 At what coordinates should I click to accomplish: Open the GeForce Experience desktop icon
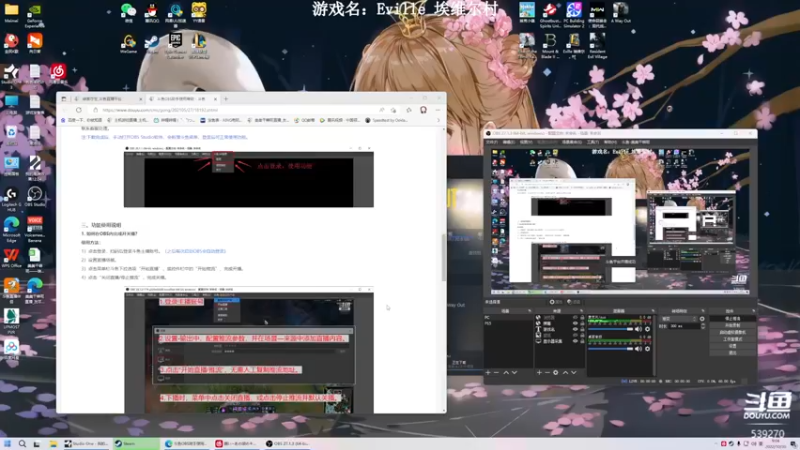click(35, 14)
